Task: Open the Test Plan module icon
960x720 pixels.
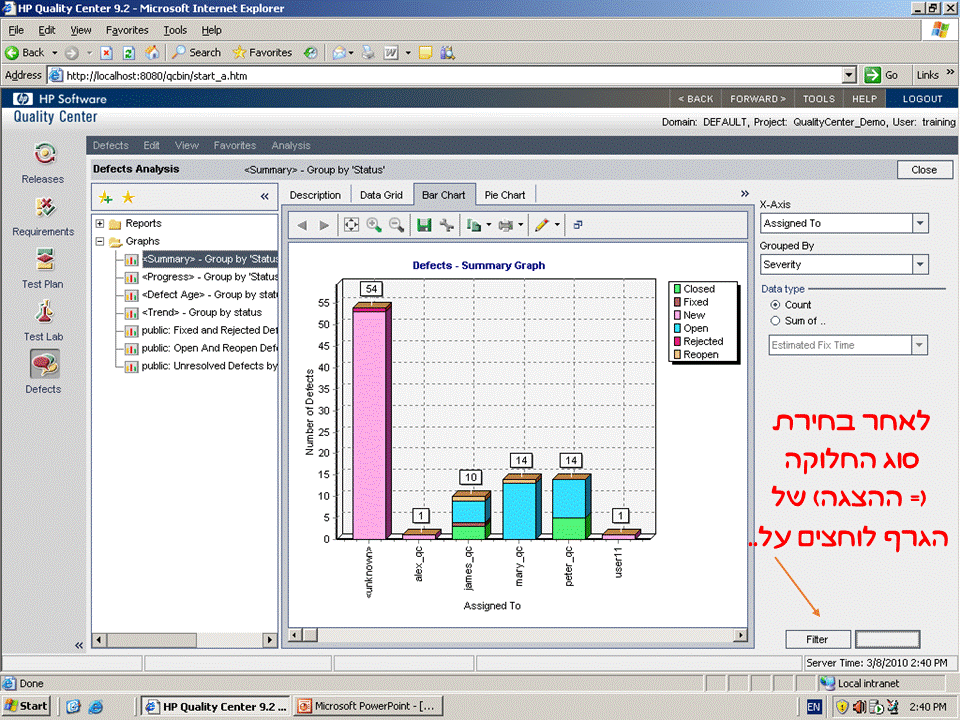Action: 45,260
